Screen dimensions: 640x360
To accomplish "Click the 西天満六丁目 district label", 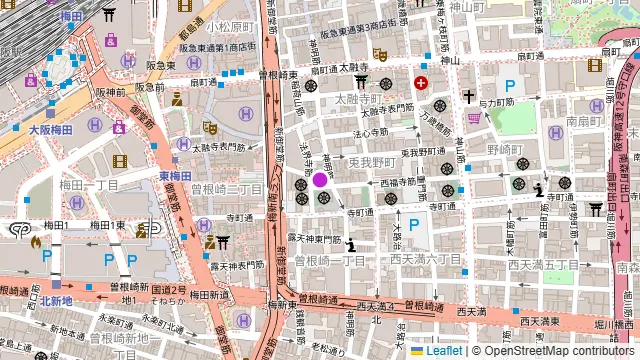I will (x=425, y=259).
